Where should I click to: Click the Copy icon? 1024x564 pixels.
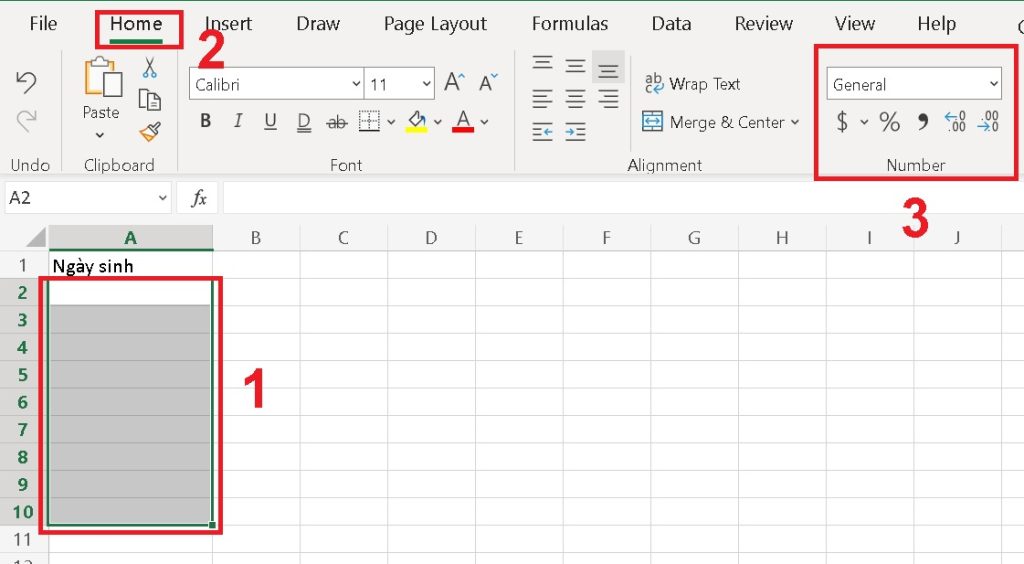pos(150,99)
